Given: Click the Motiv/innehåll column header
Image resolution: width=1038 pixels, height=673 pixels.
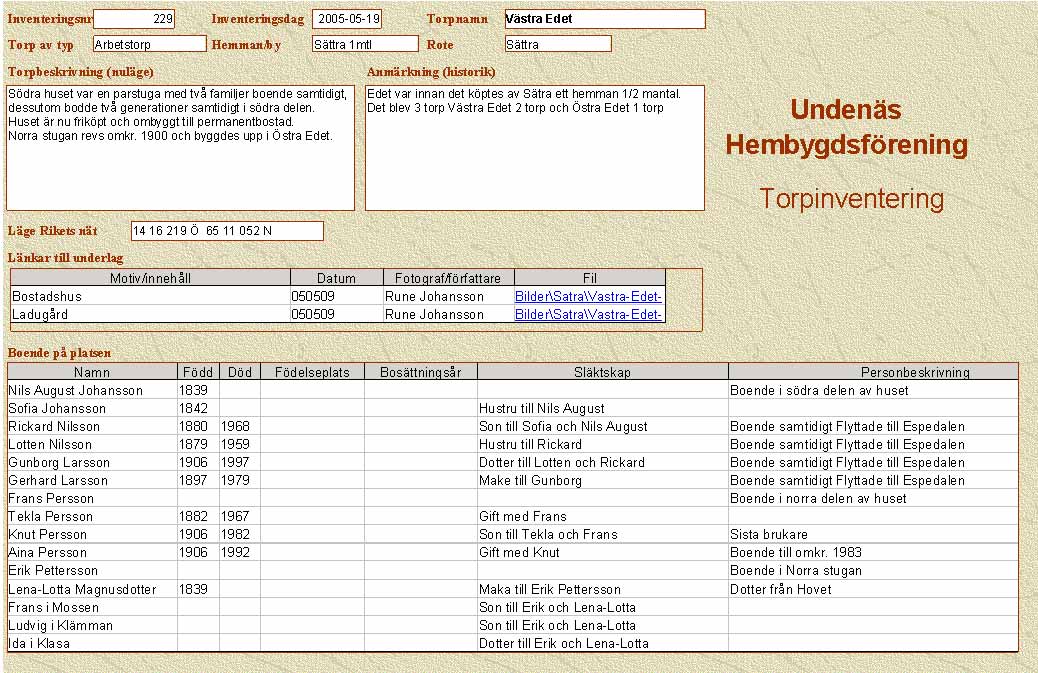Looking at the screenshot, I should pos(150,278).
